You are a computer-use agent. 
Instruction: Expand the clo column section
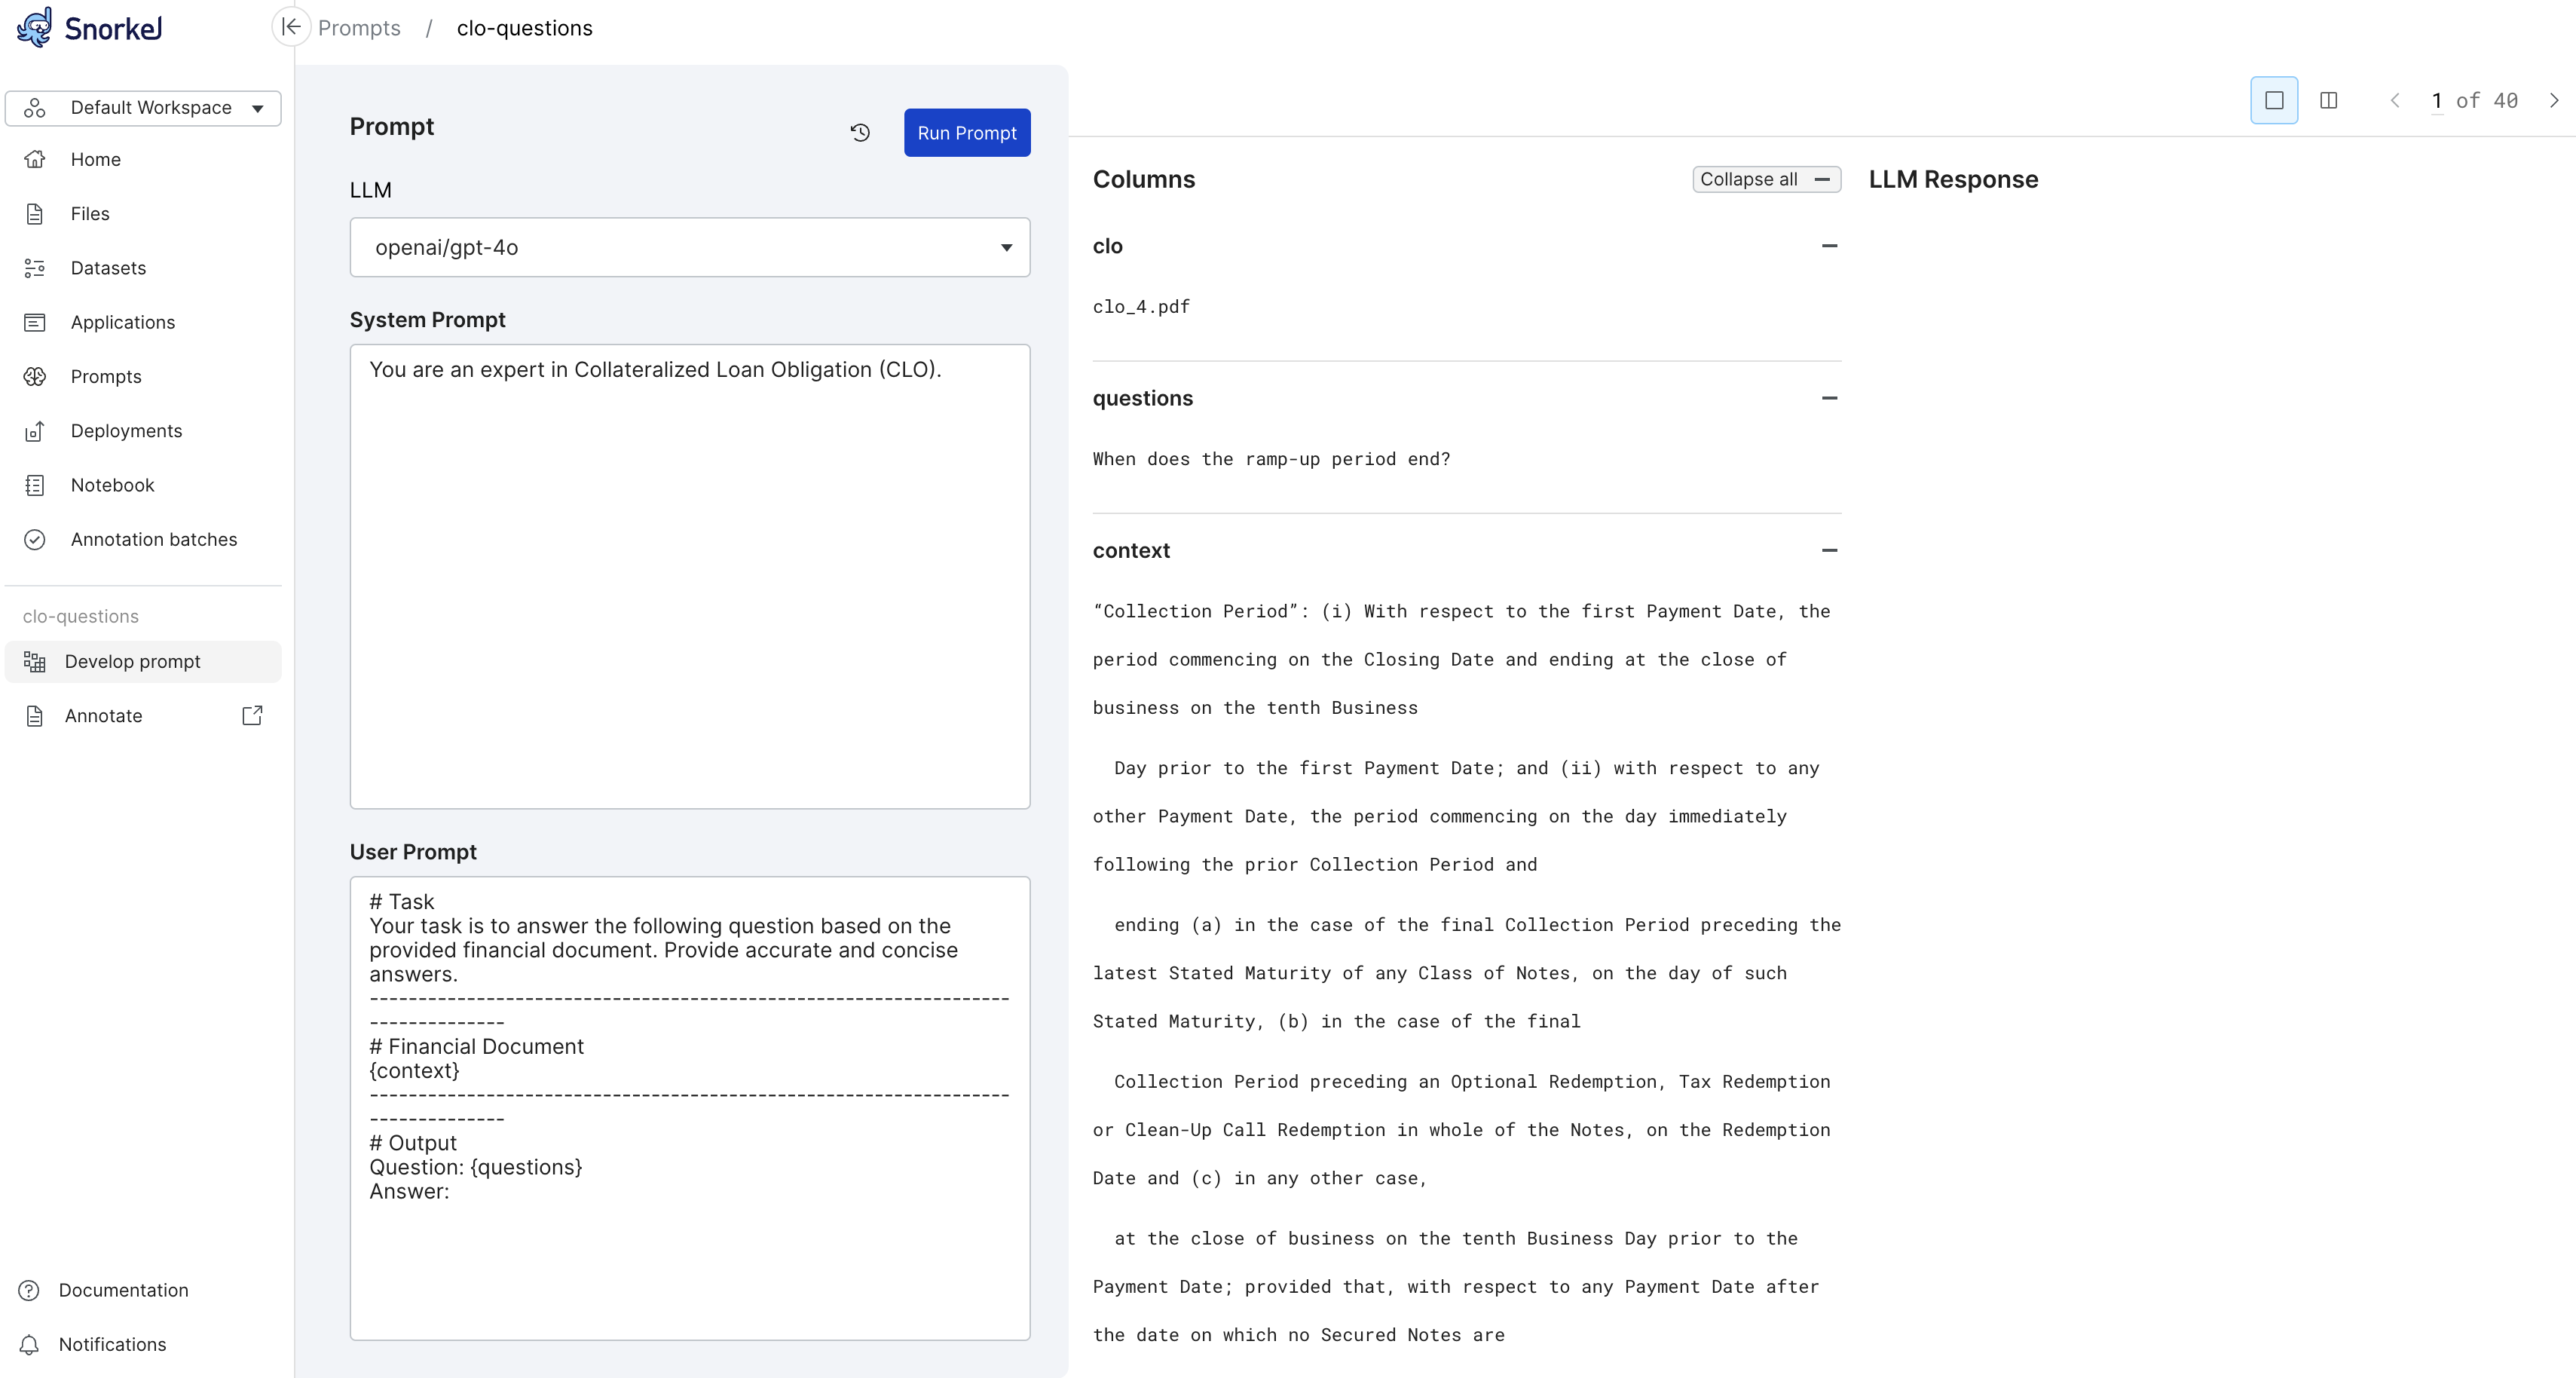(1828, 245)
